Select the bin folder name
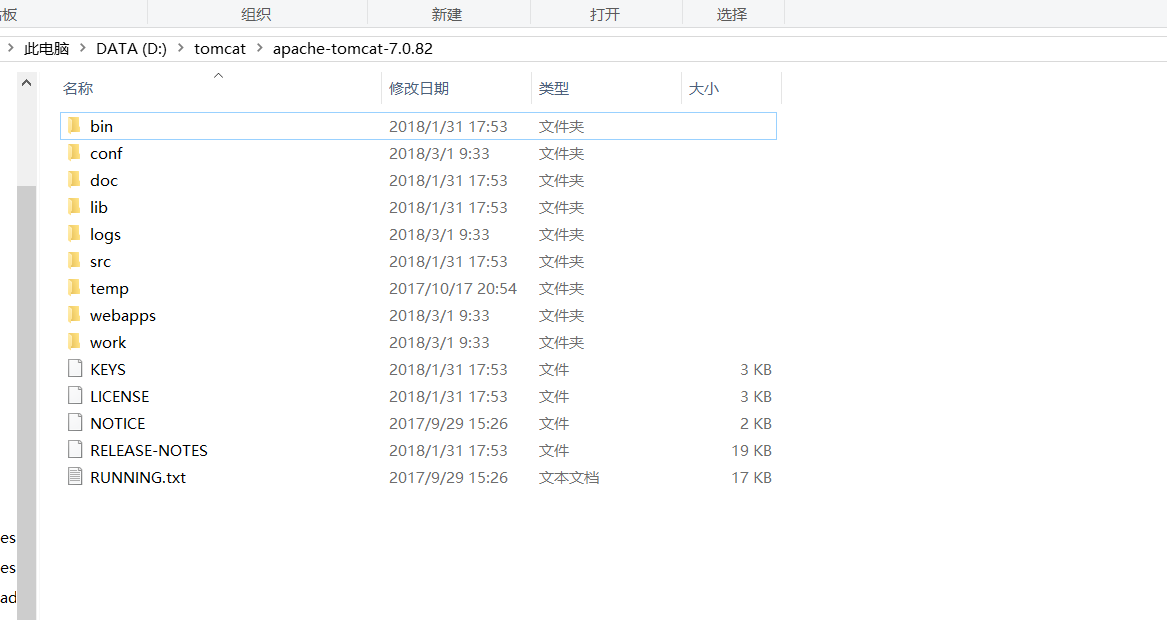The width and height of the screenshot is (1167, 620). pos(101,127)
